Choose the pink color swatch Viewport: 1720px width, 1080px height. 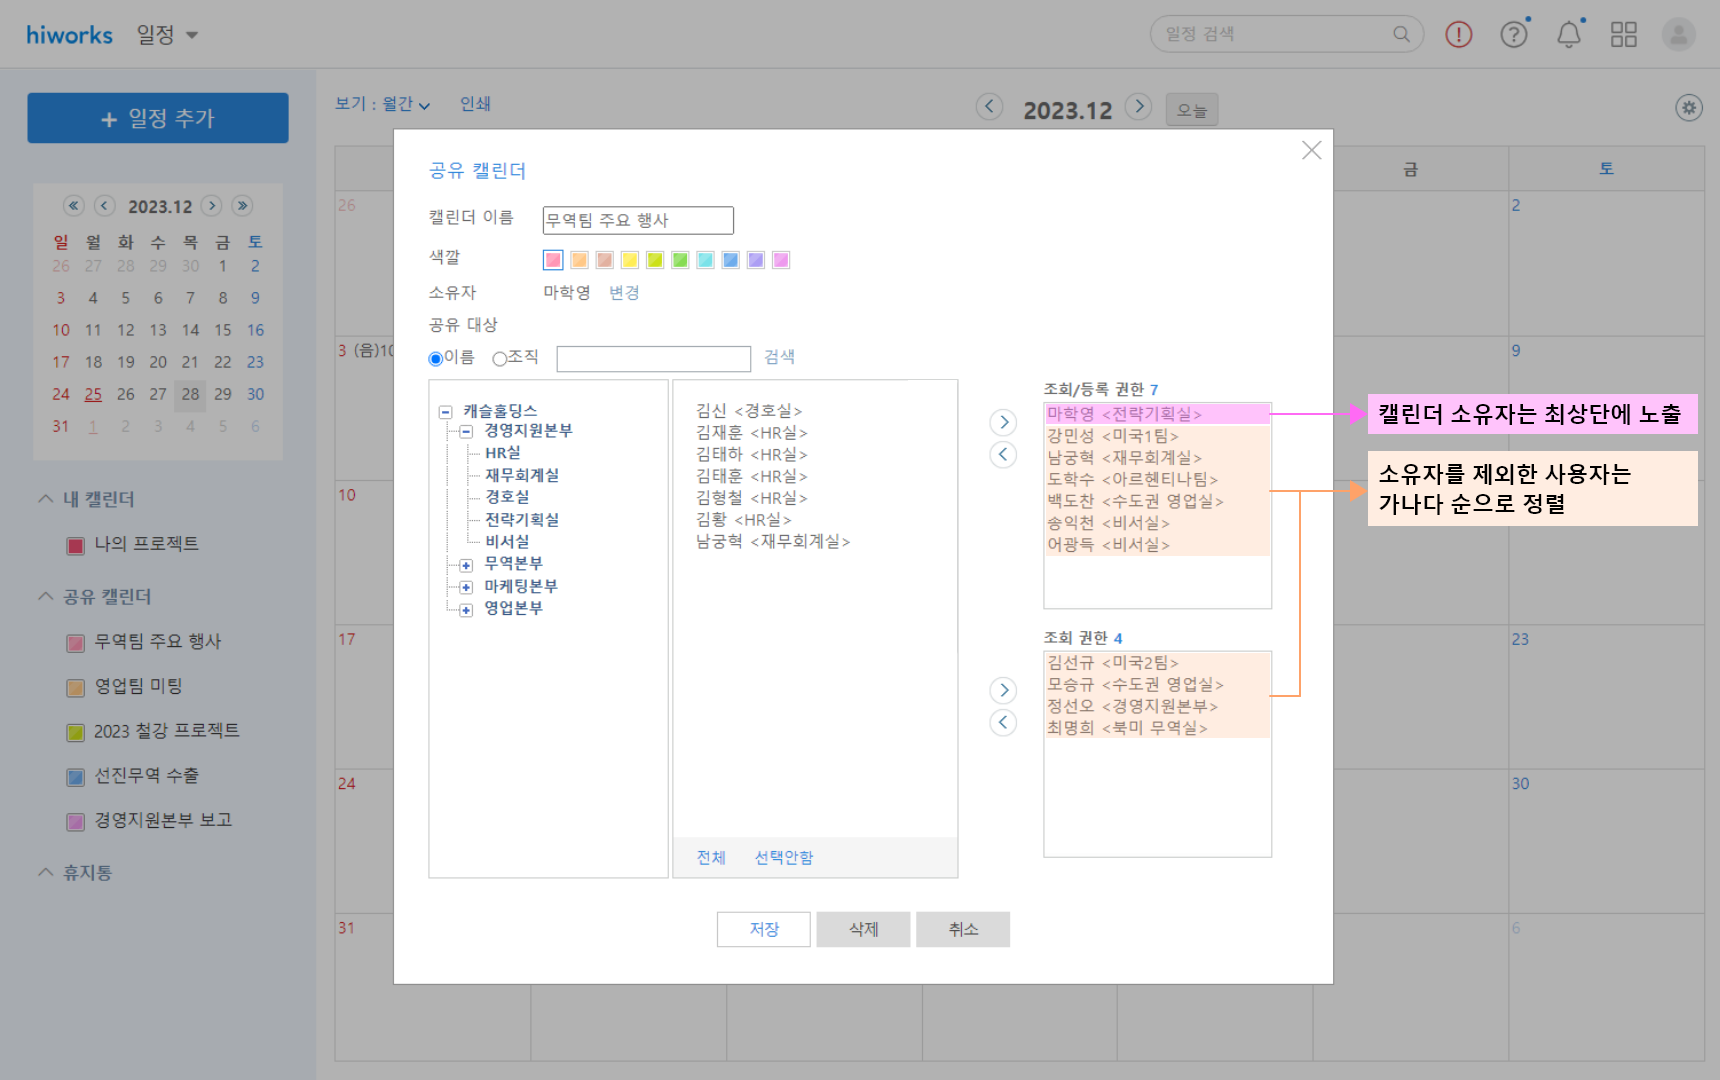click(x=553, y=260)
